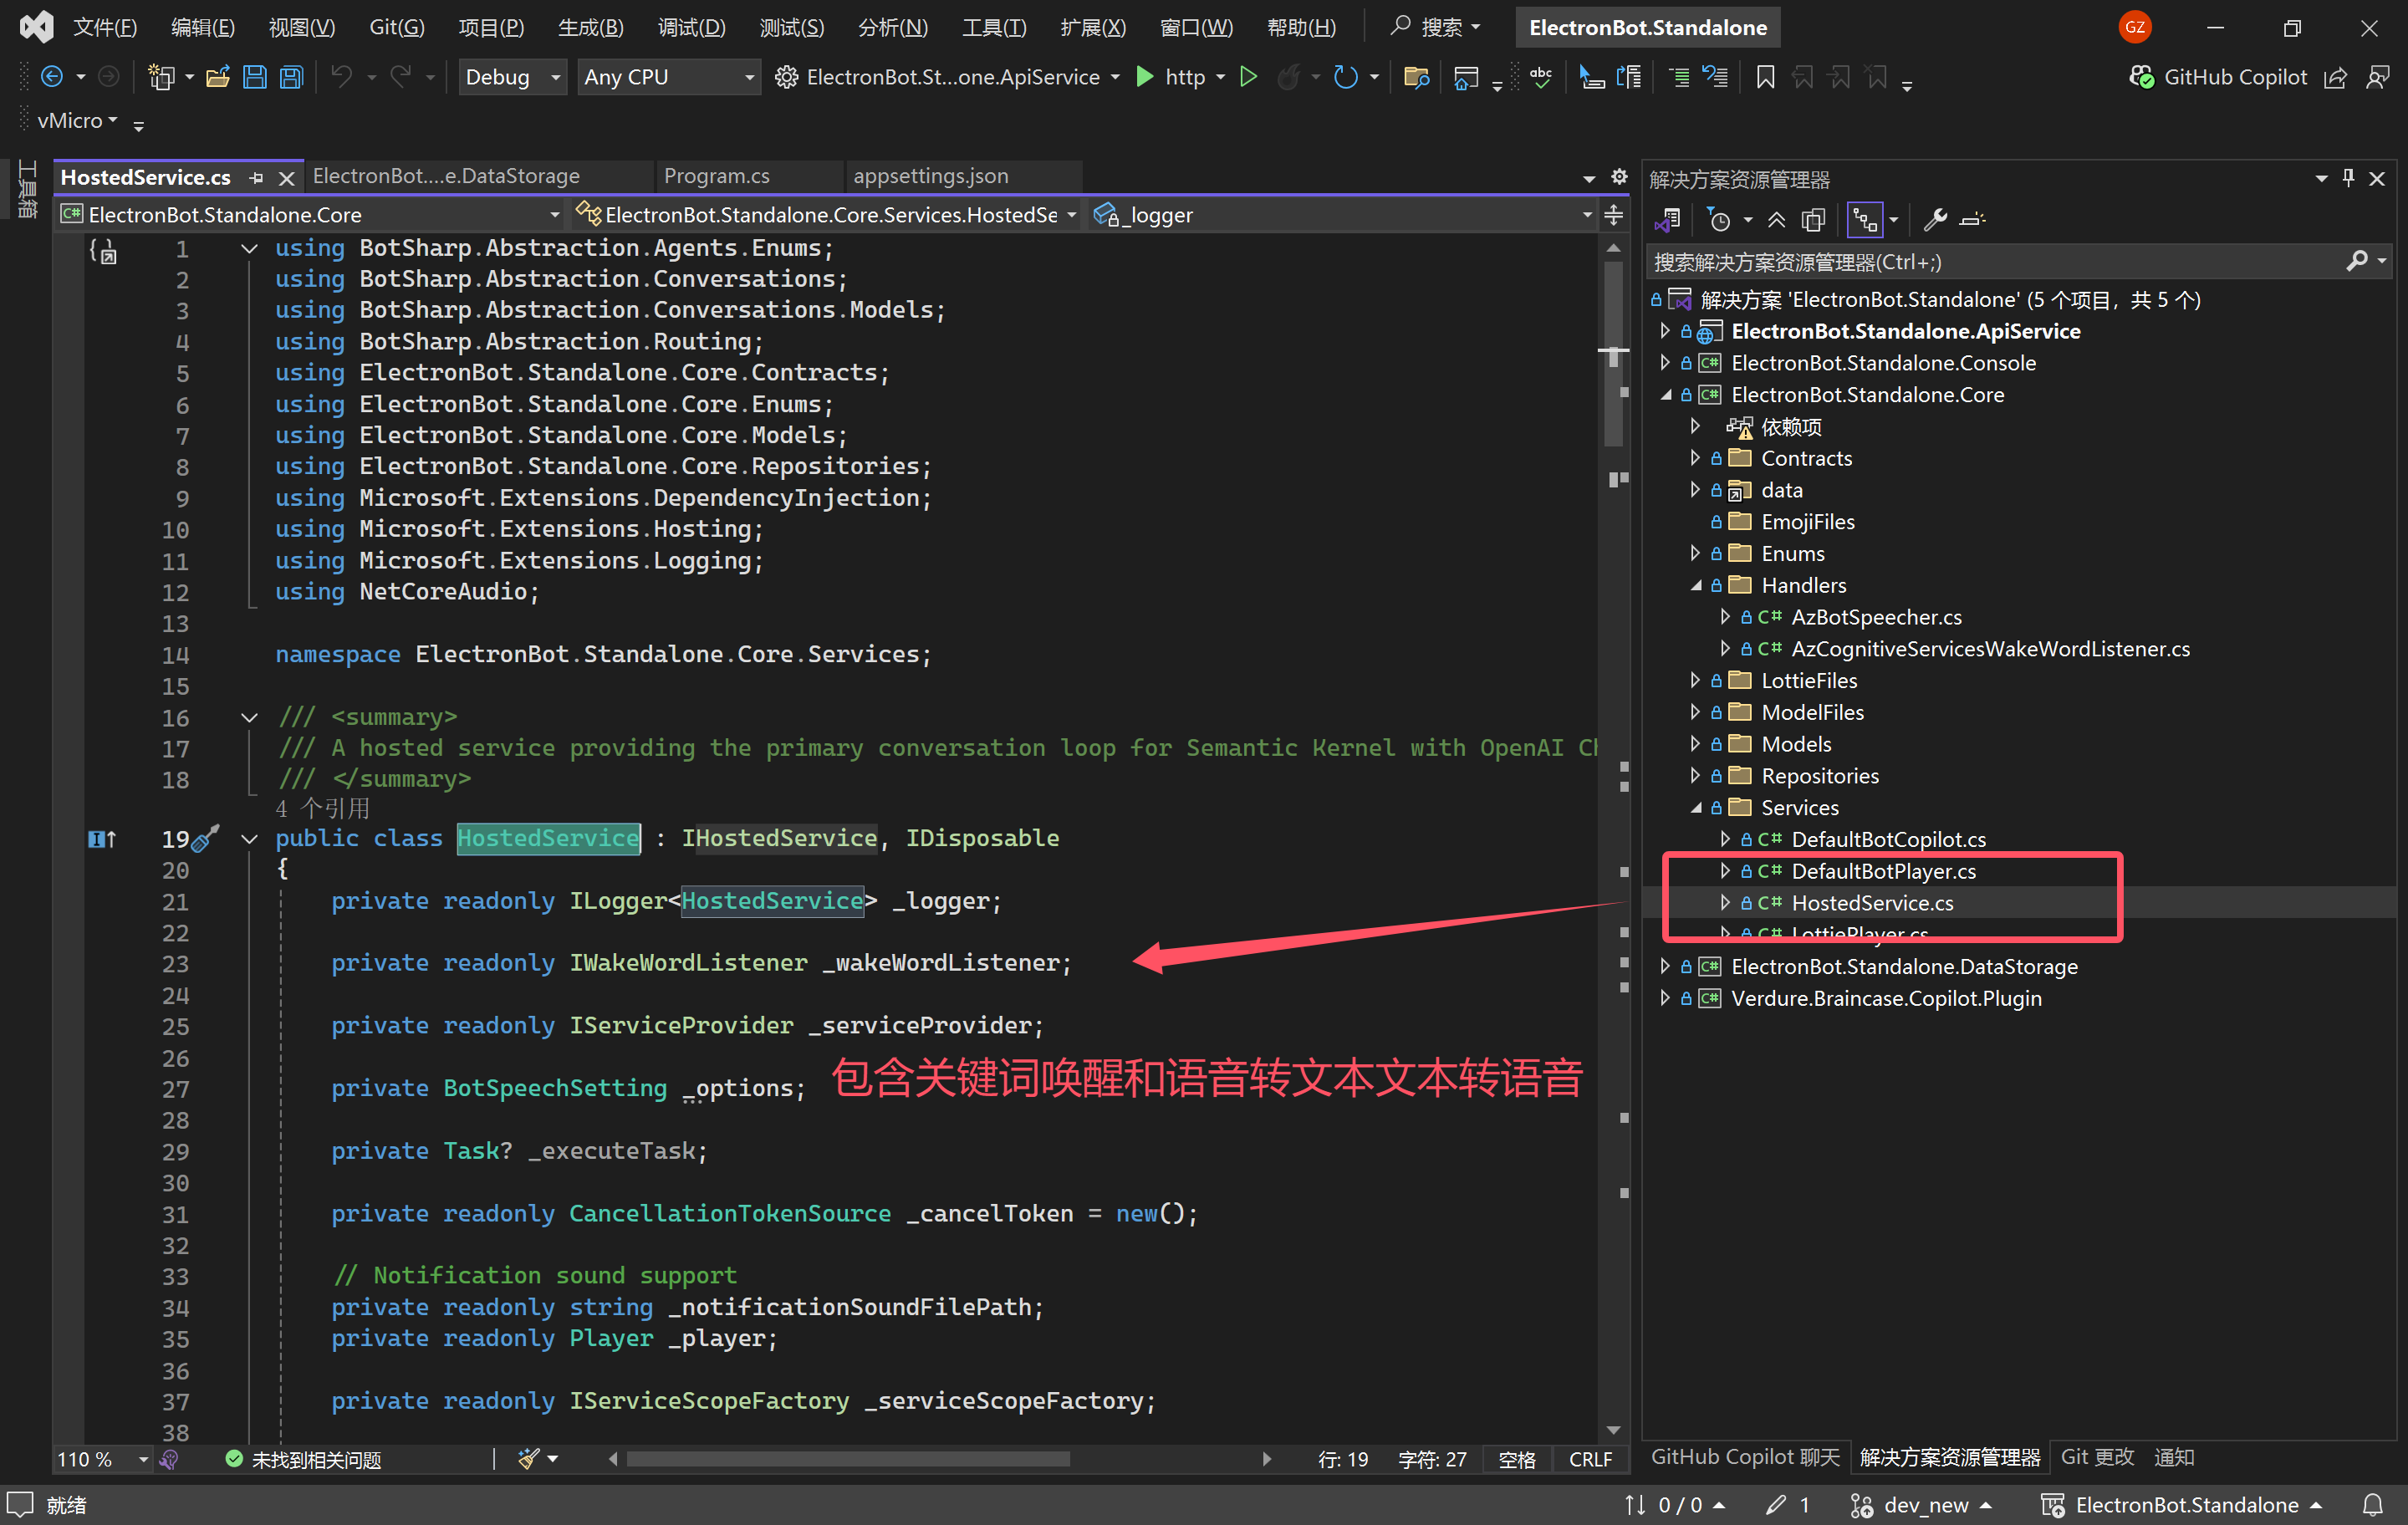Screen dimensions: 2408x1525
Task: Select DefaultBotPlayer.cs in Solution Explorer
Action: (1883, 872)
